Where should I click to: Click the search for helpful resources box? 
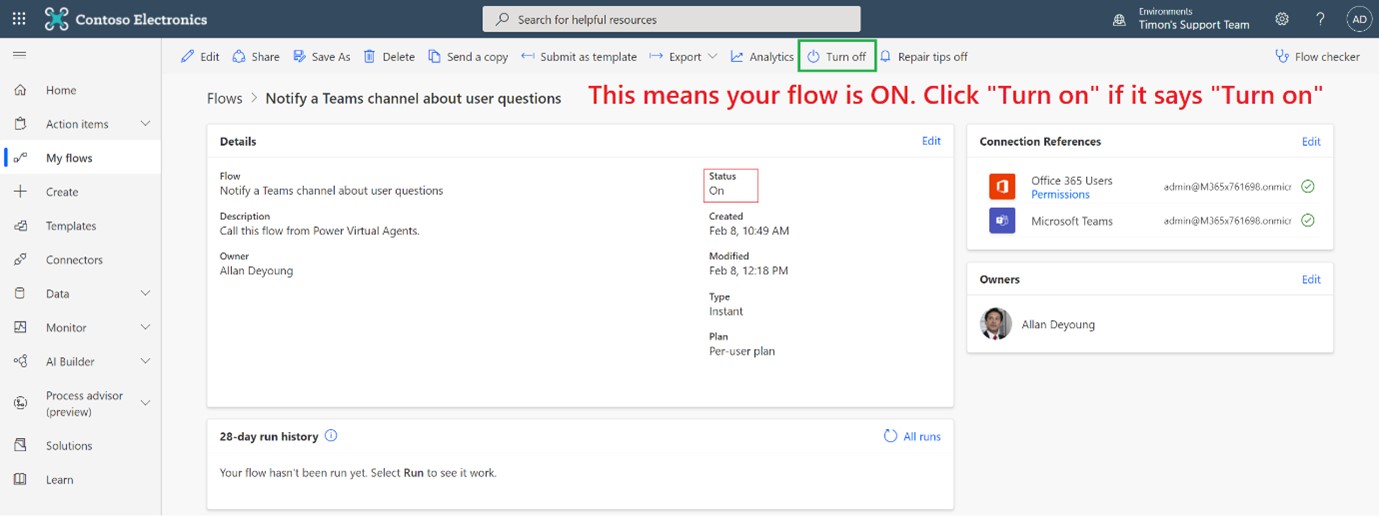tap(671, 19)
